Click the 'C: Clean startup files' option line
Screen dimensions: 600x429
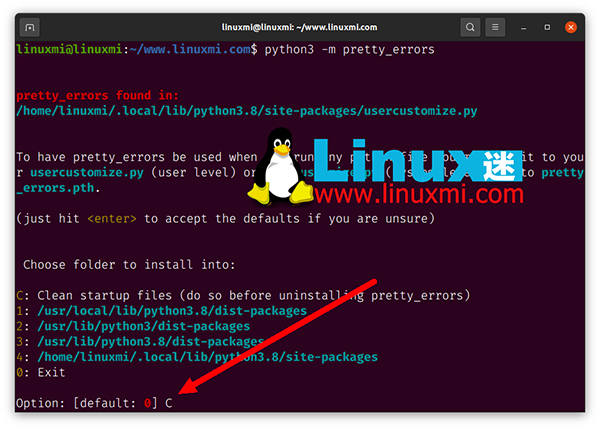[x=243, y=295]
